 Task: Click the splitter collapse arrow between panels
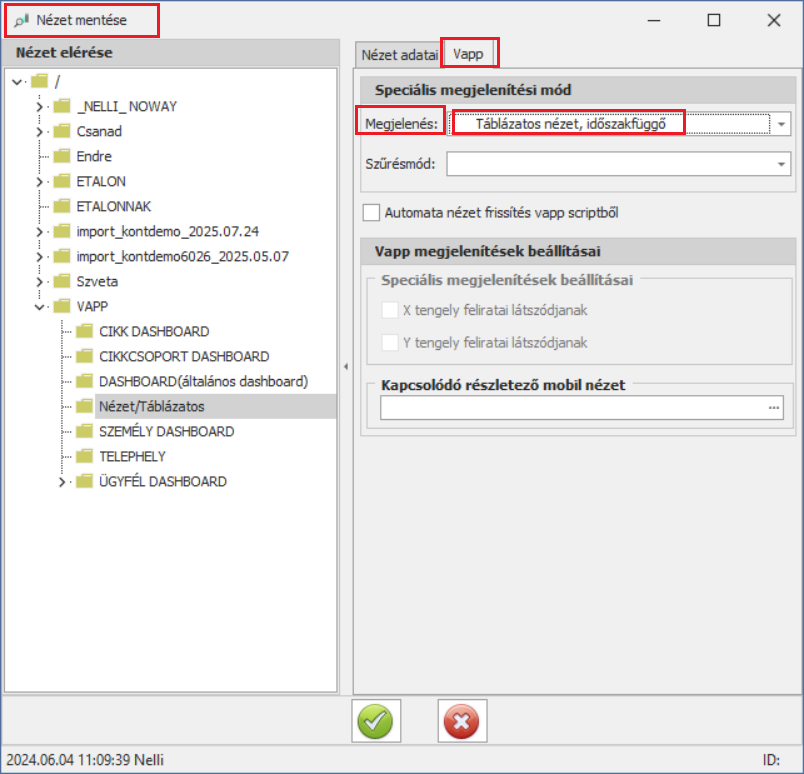pyautogui.click(x=345, y=366)
